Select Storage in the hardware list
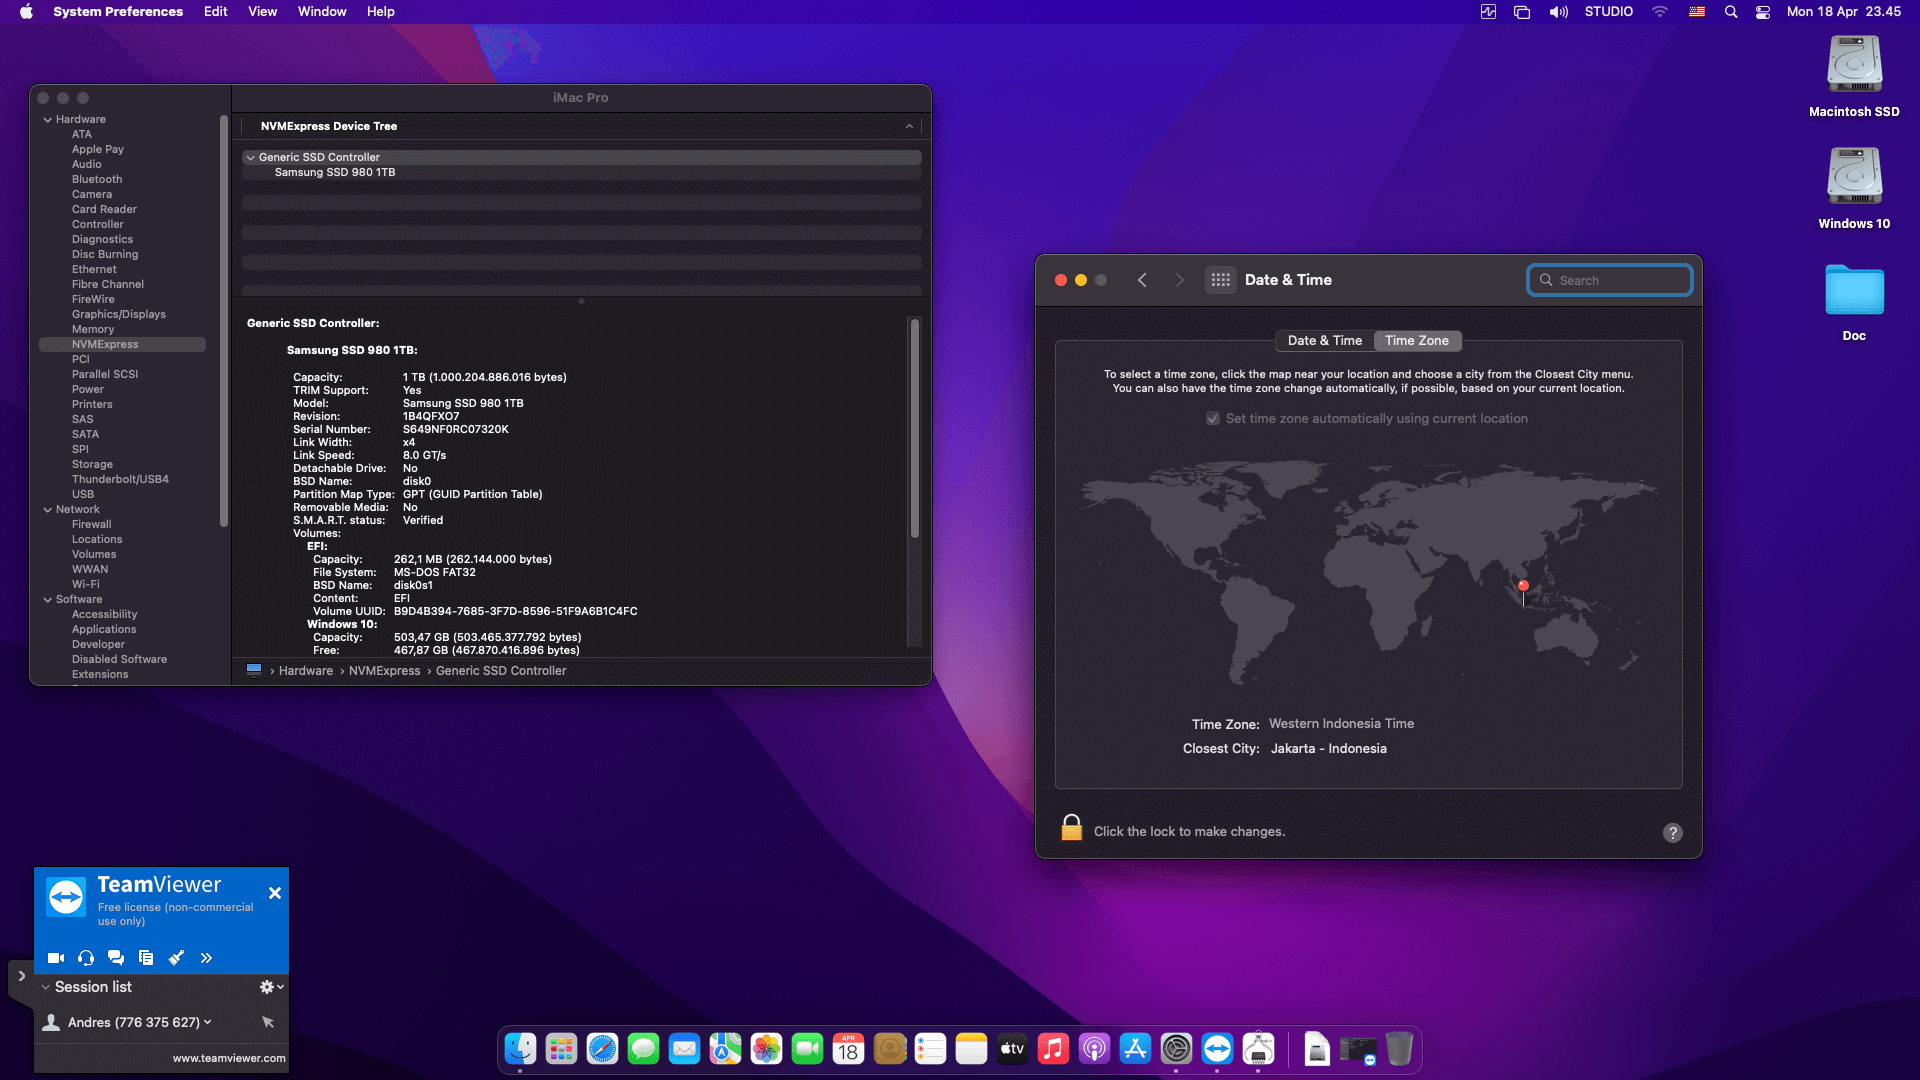The image size is (1920, 1080). 92,464
